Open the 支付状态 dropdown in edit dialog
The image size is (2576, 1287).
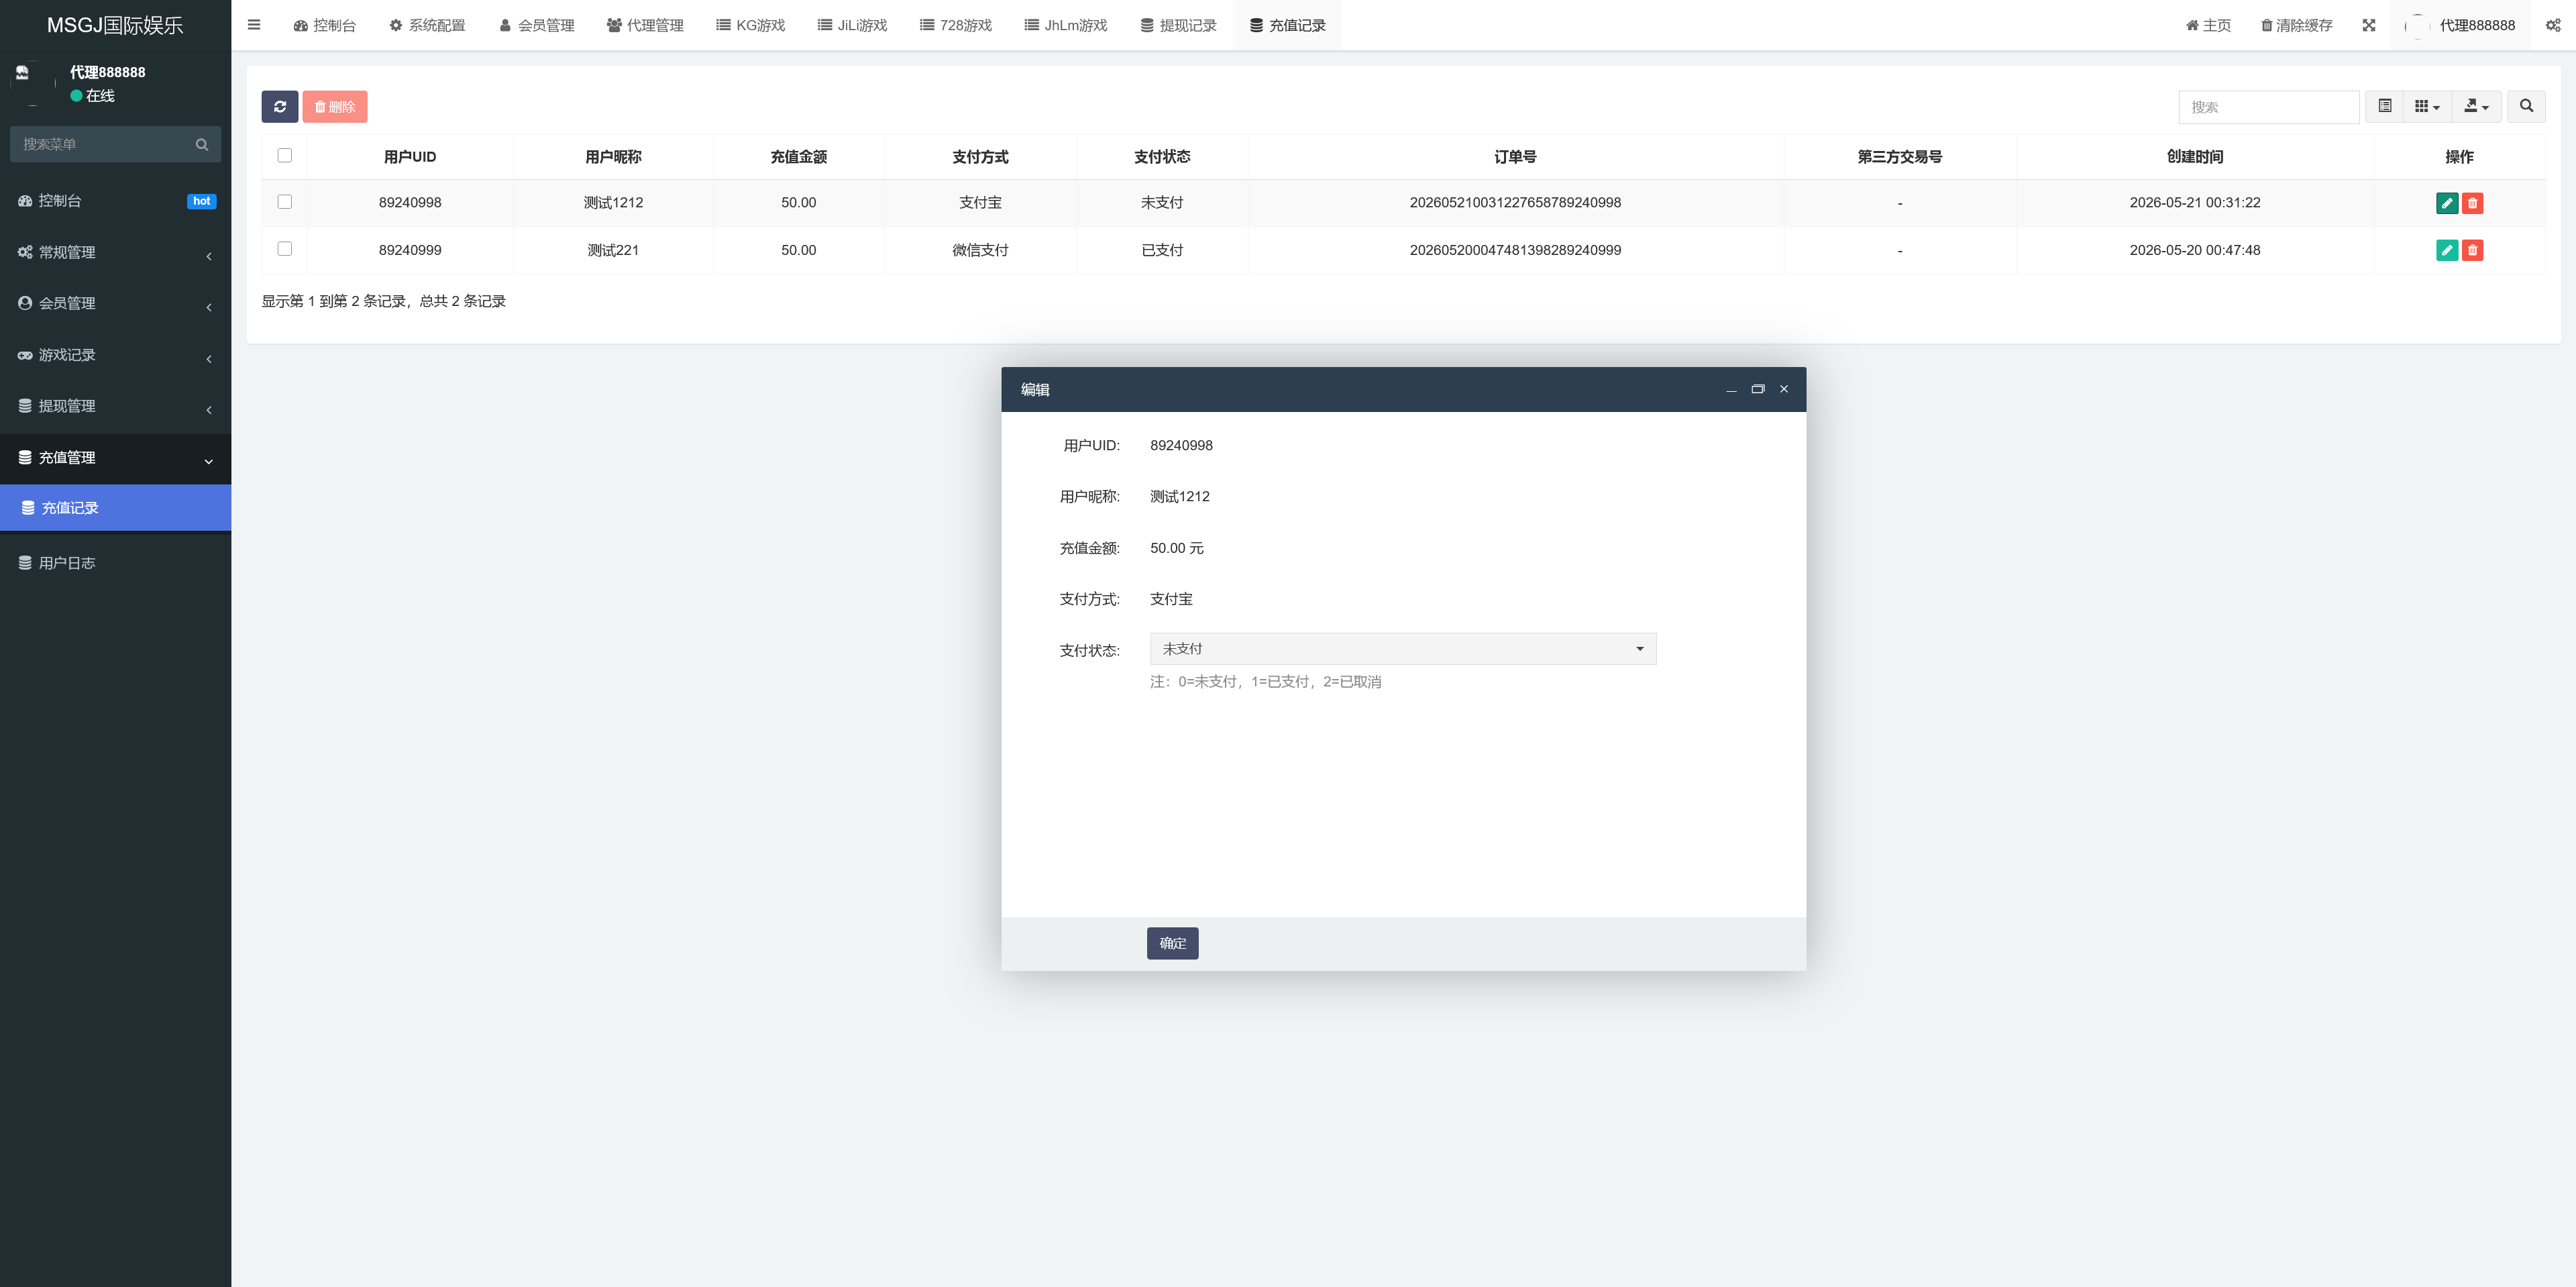1403,649
